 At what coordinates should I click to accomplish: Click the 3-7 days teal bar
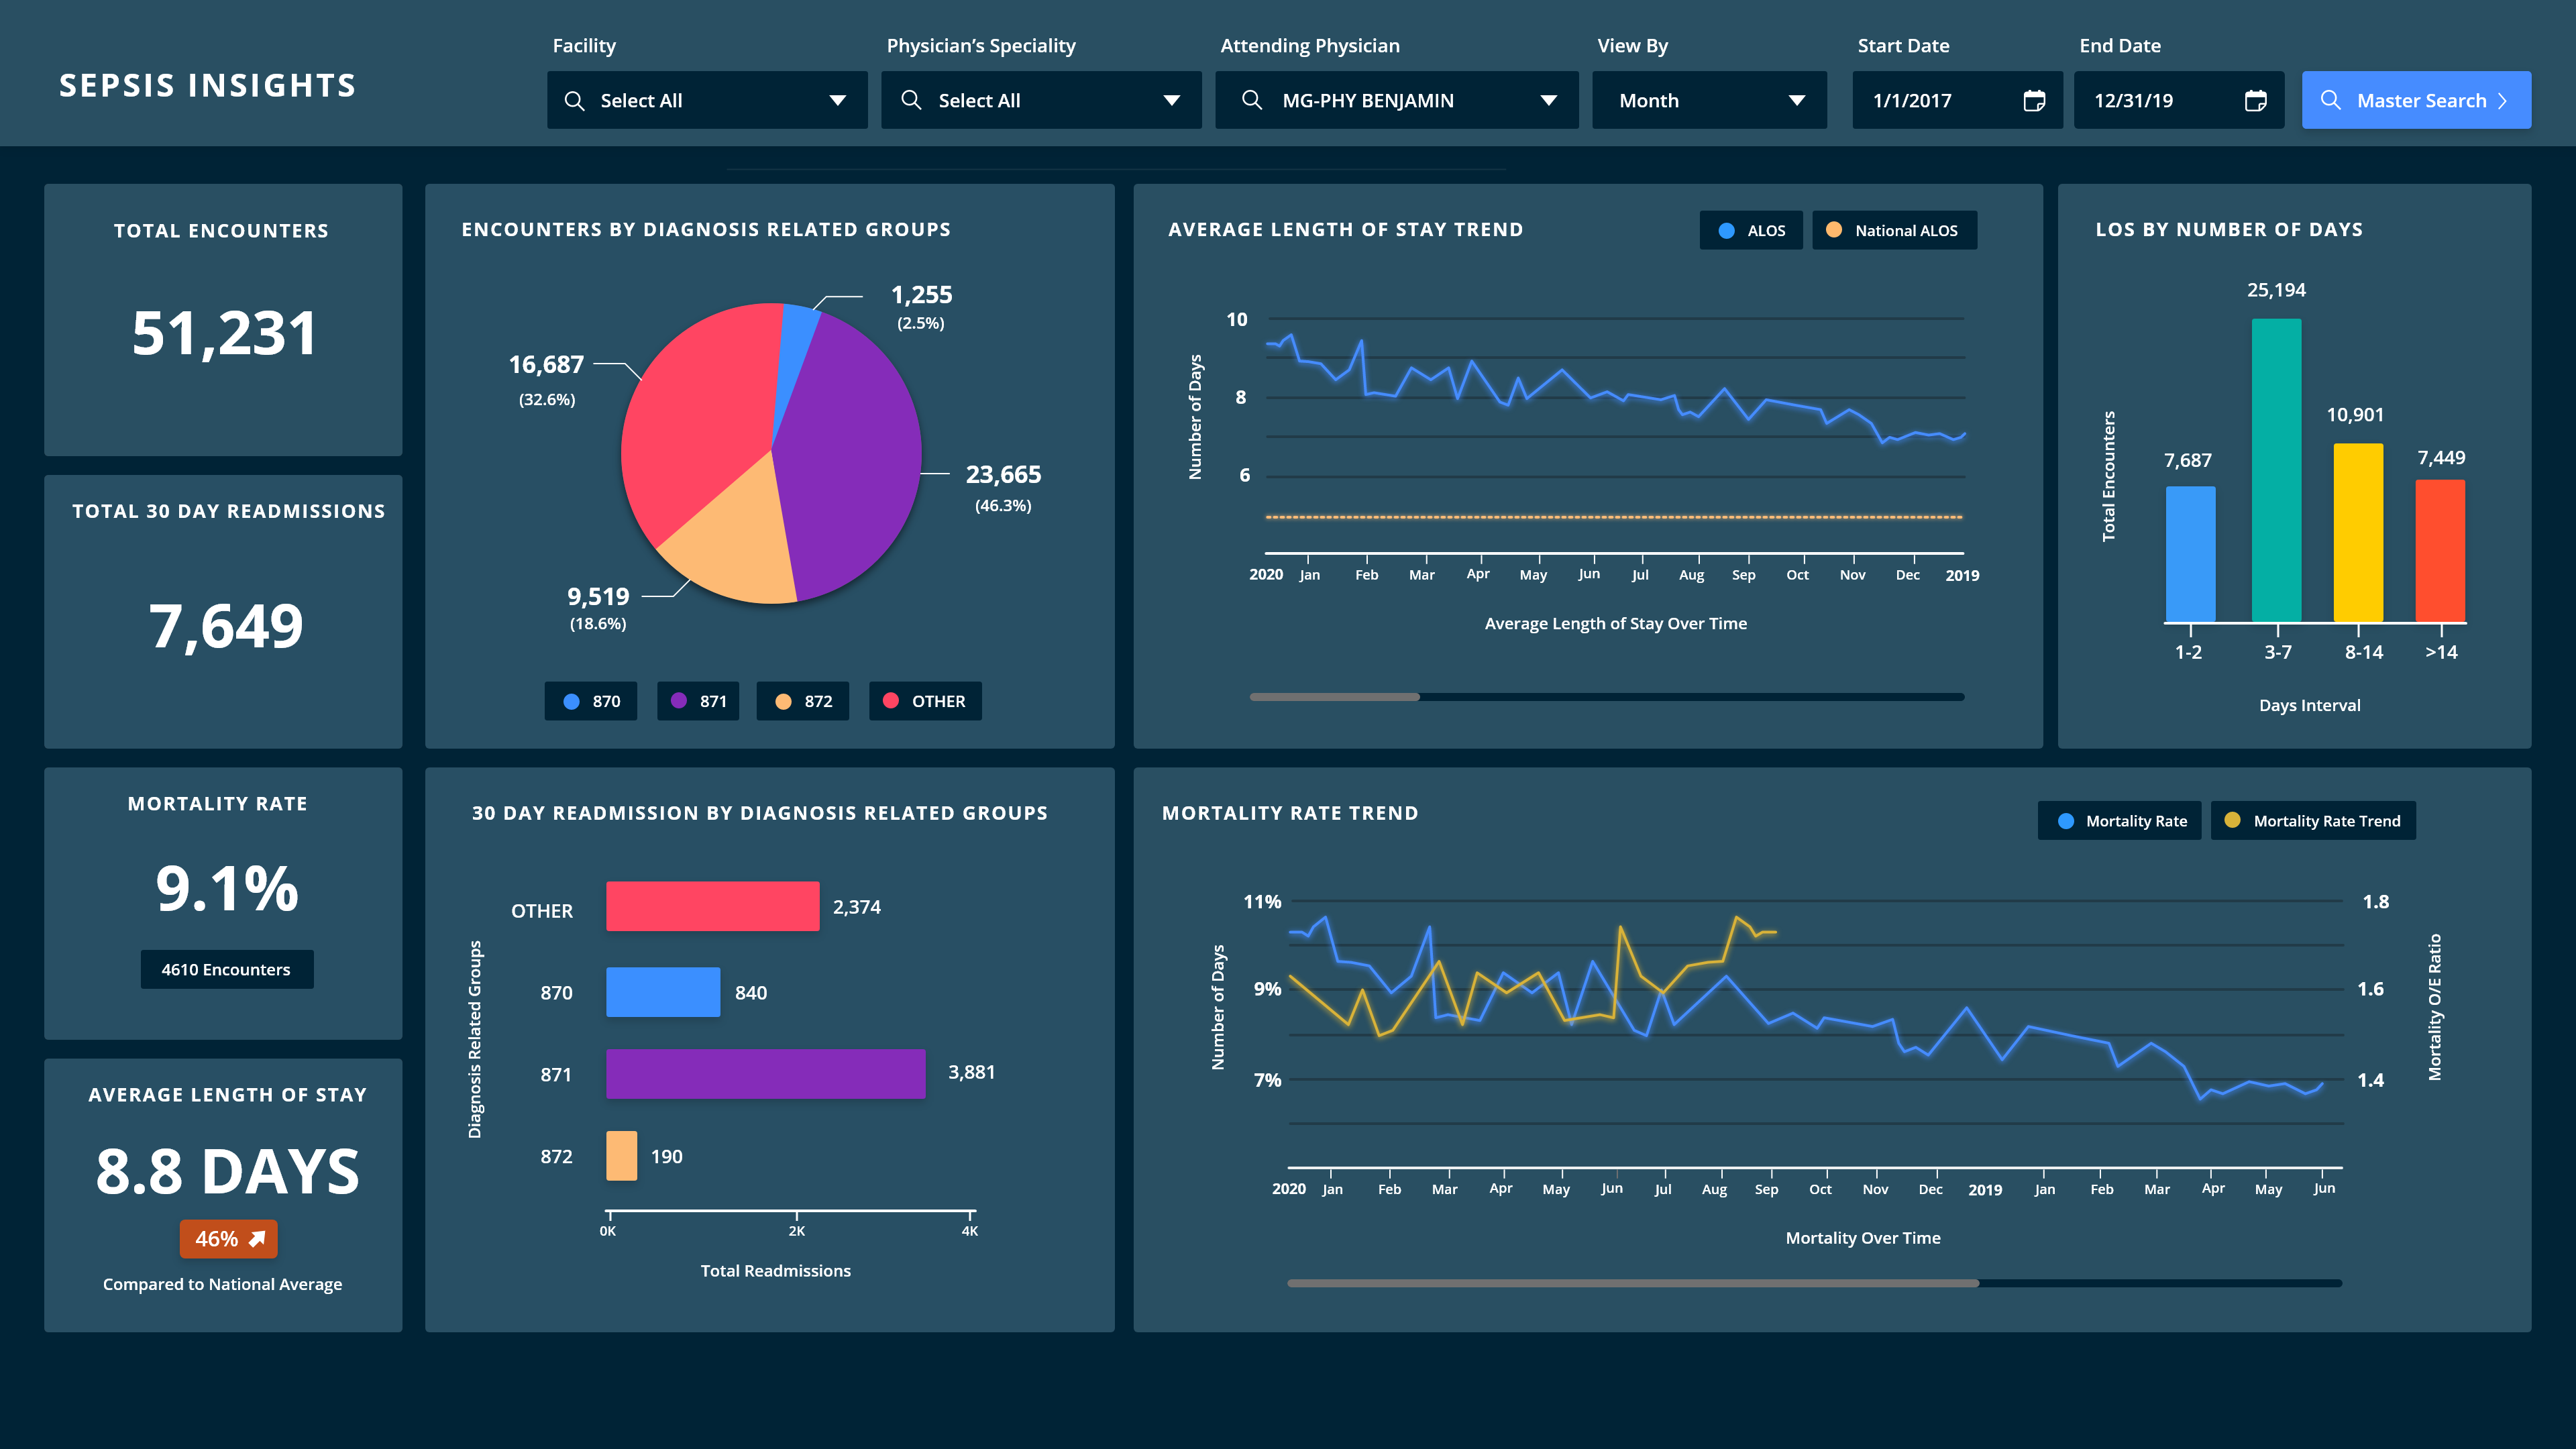pos(2276,470)
